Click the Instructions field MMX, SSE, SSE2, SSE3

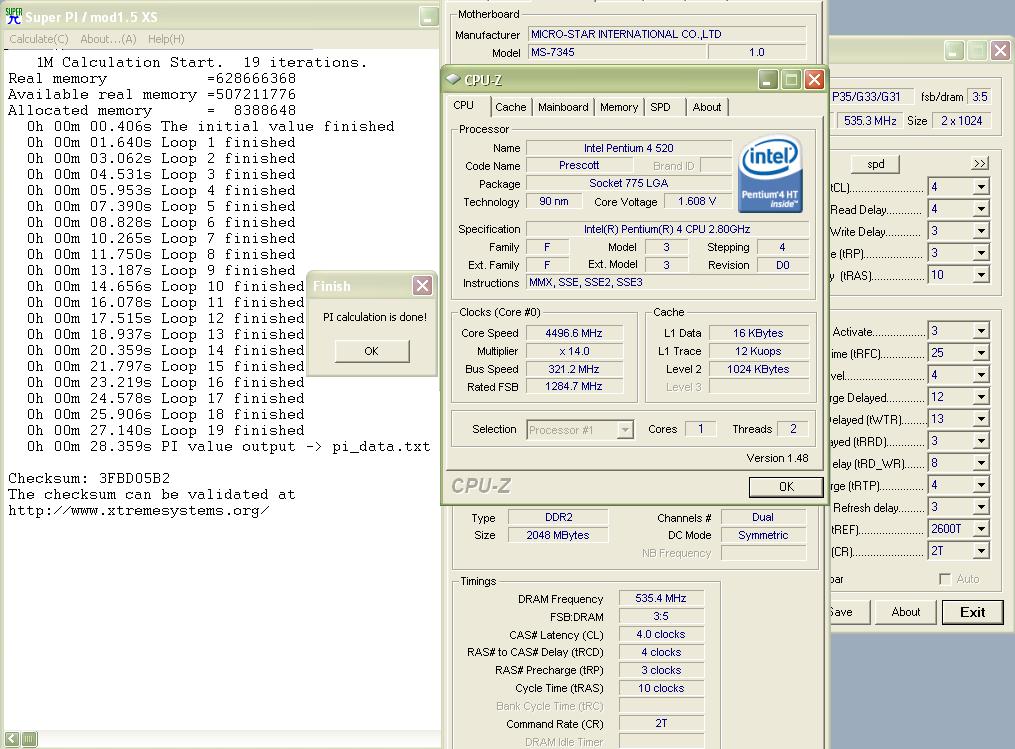click(667, 282)
